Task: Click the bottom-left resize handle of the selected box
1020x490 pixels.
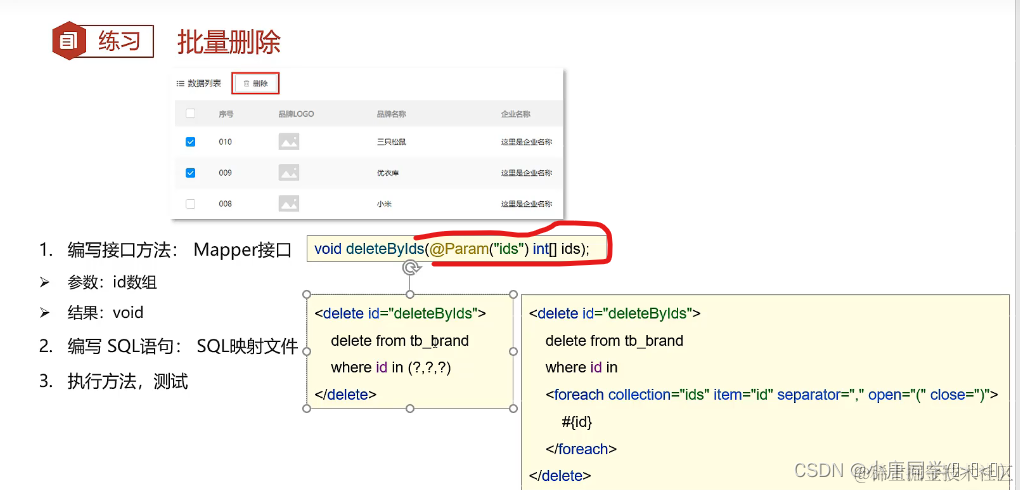Action: pyautogui.click(x=307, y=409)
